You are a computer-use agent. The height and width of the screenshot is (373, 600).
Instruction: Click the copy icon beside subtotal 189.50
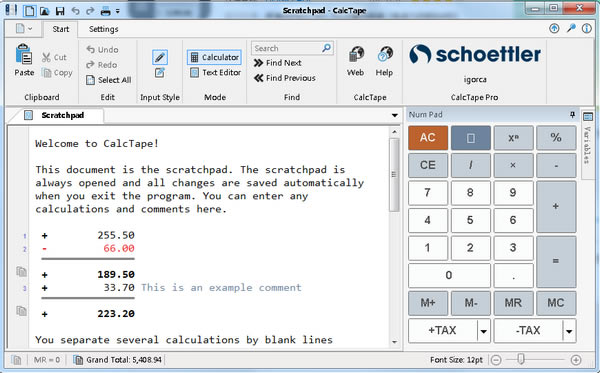click(21, 272)
